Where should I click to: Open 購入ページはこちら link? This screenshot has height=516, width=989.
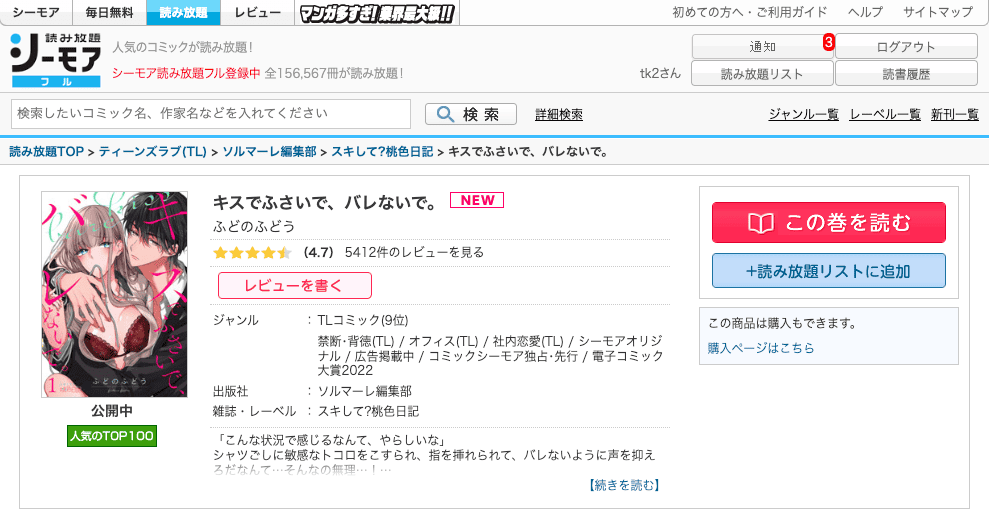(761, 348)
